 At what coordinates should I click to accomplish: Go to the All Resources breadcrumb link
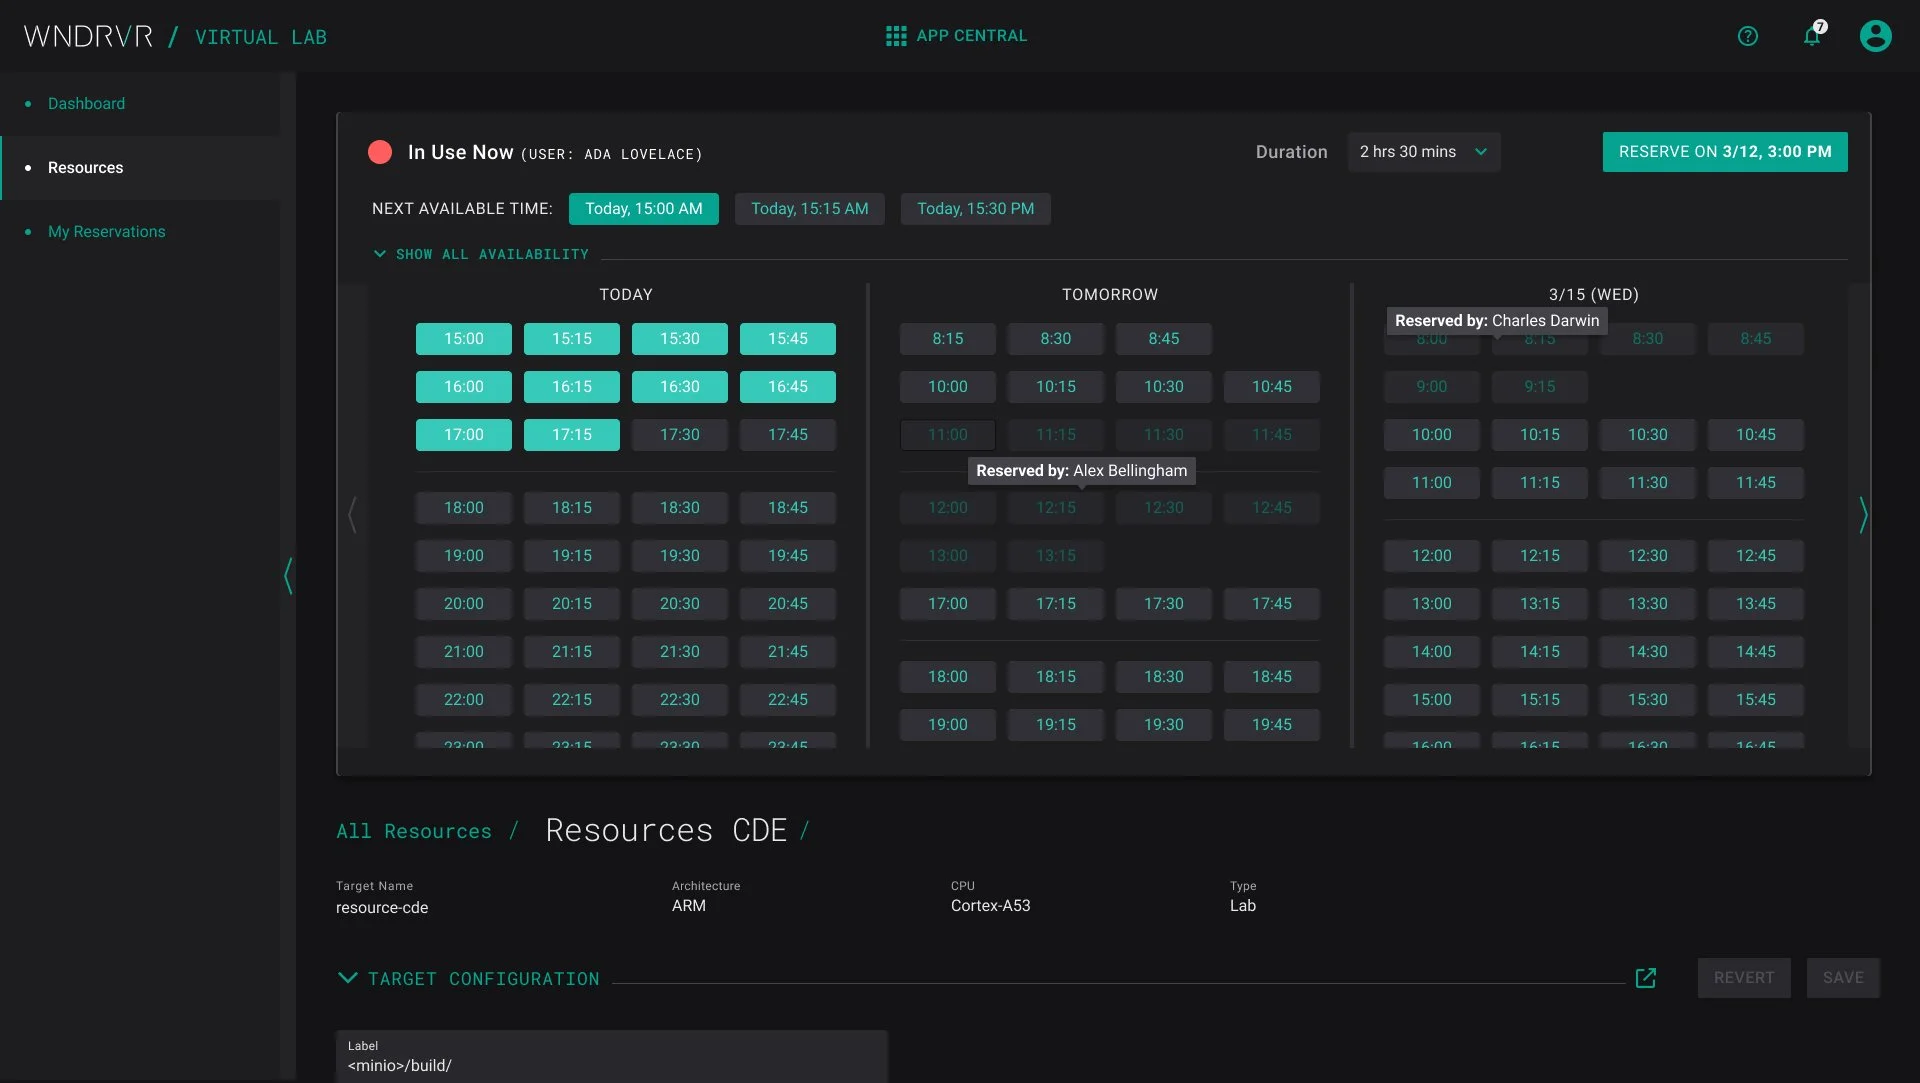point(413,831)
